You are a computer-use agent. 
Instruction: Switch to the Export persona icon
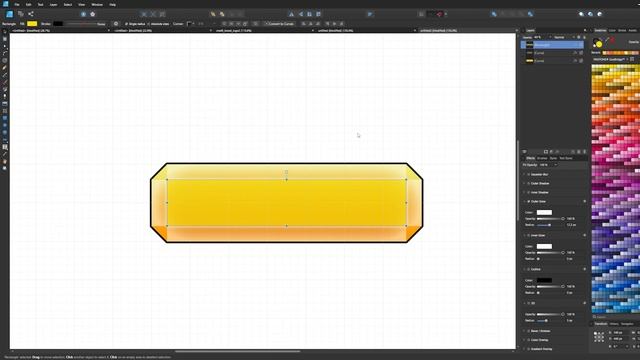pyautogui.click(x=31, y=14)
